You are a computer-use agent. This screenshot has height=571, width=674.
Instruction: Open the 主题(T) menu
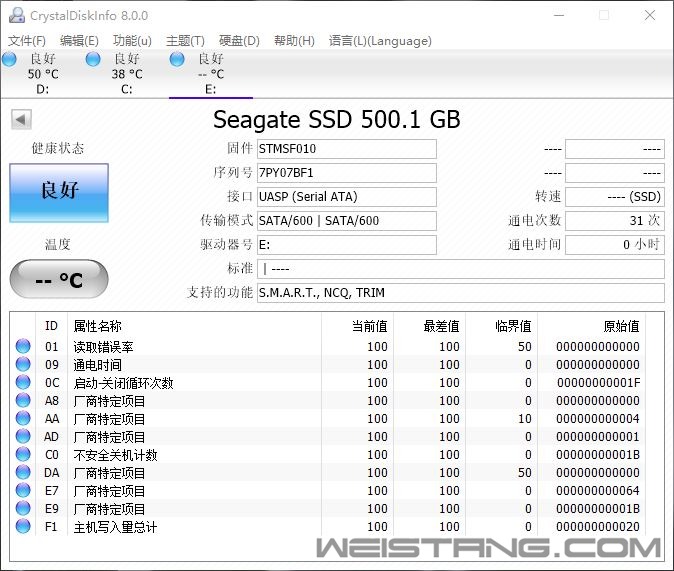pos(185,41)
